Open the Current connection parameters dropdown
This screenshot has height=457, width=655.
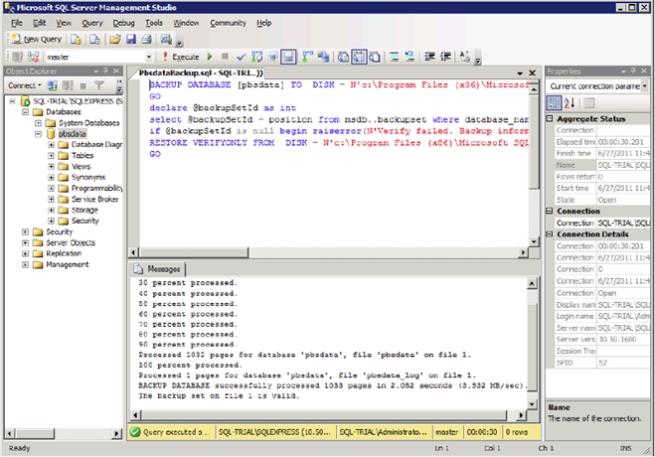[644, 87]
